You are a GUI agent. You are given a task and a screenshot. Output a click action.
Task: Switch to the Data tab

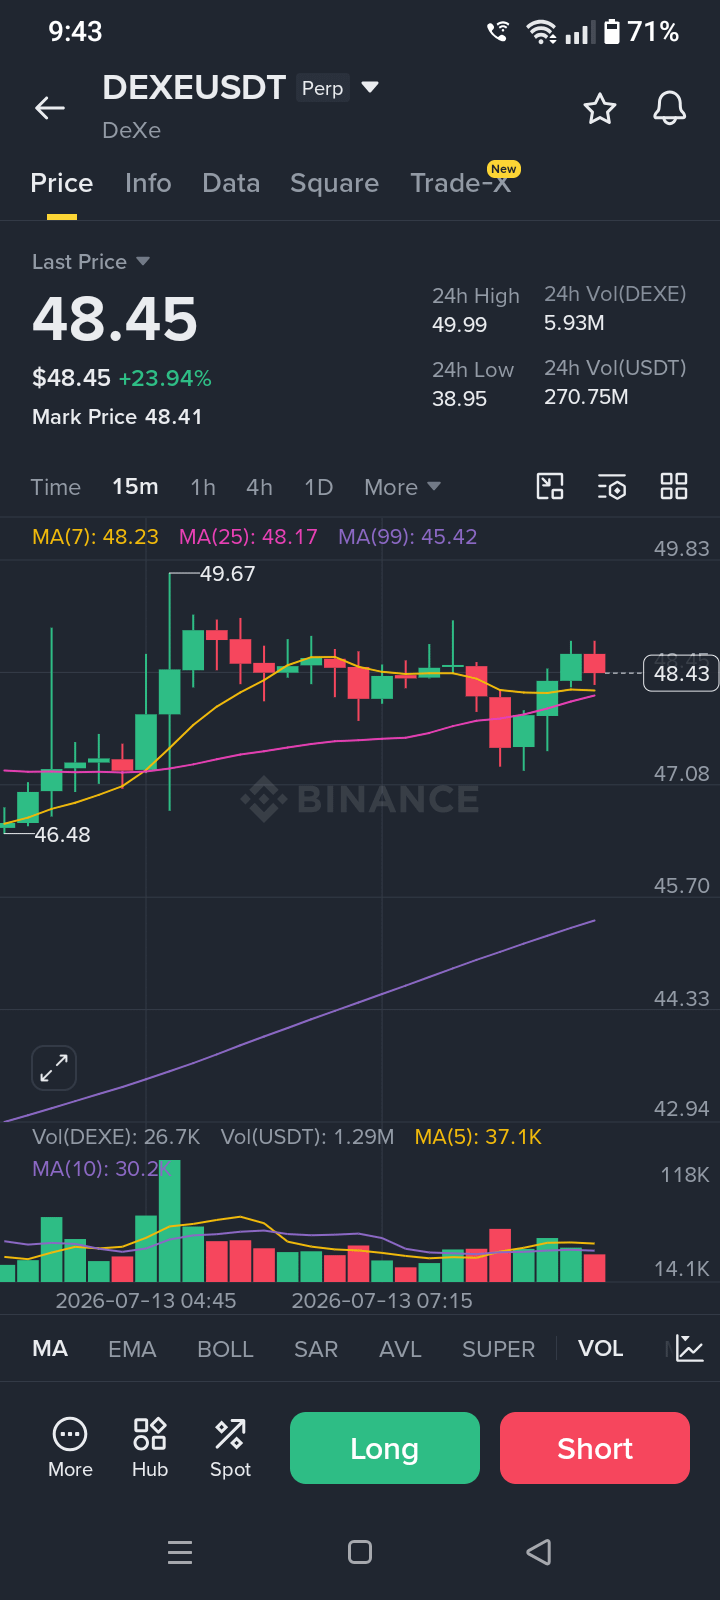231,183
